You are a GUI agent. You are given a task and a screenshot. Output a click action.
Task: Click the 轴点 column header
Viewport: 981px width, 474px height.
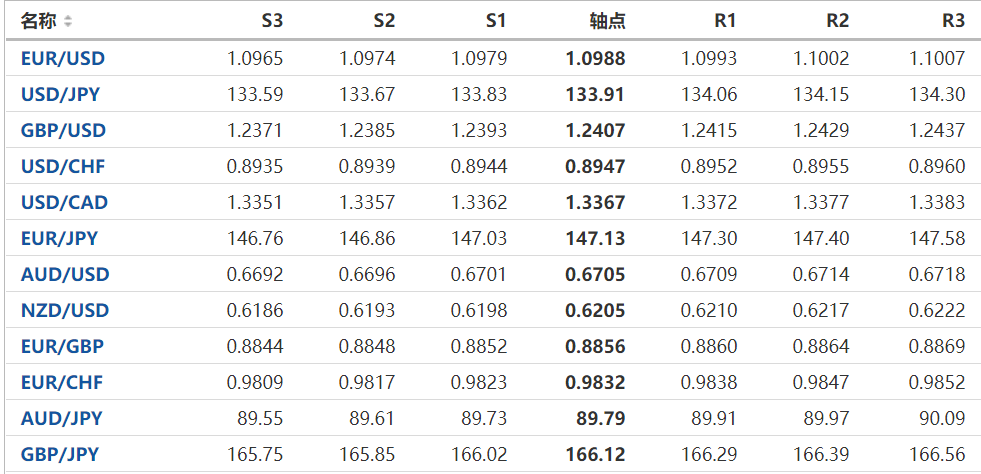(607, 21)
